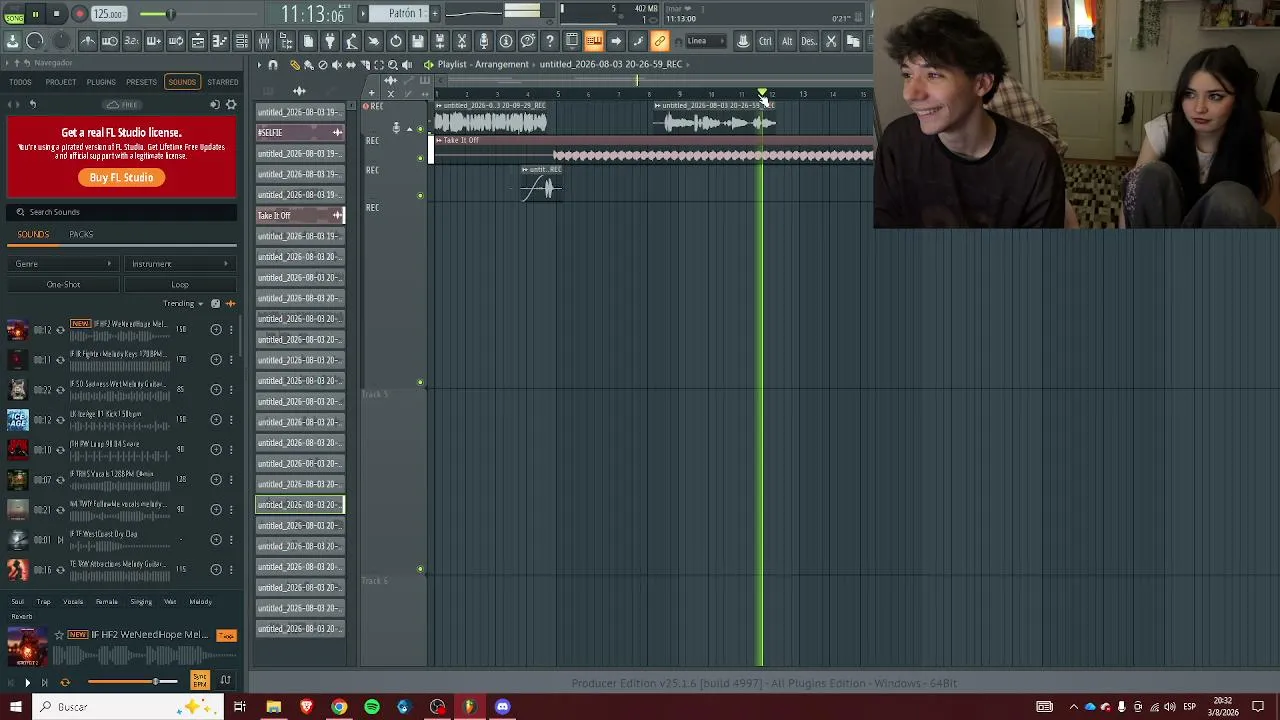Select the Loop filter button
This screenshot has width=1280, height=720.
coord(180,285)
